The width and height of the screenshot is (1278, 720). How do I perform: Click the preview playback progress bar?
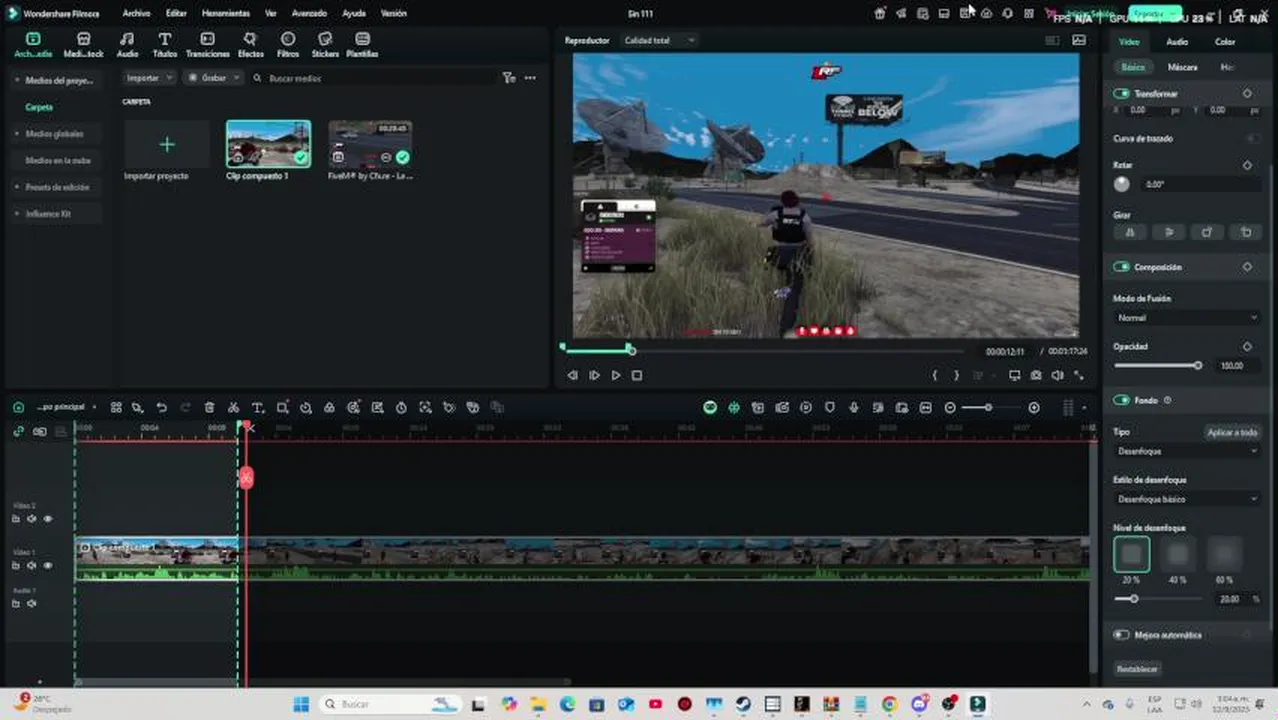click(763, 350)
